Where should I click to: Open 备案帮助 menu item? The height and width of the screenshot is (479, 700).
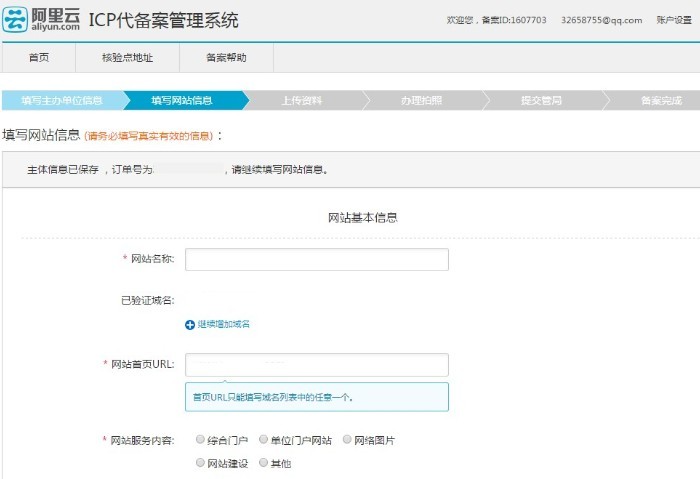(225, 58)
